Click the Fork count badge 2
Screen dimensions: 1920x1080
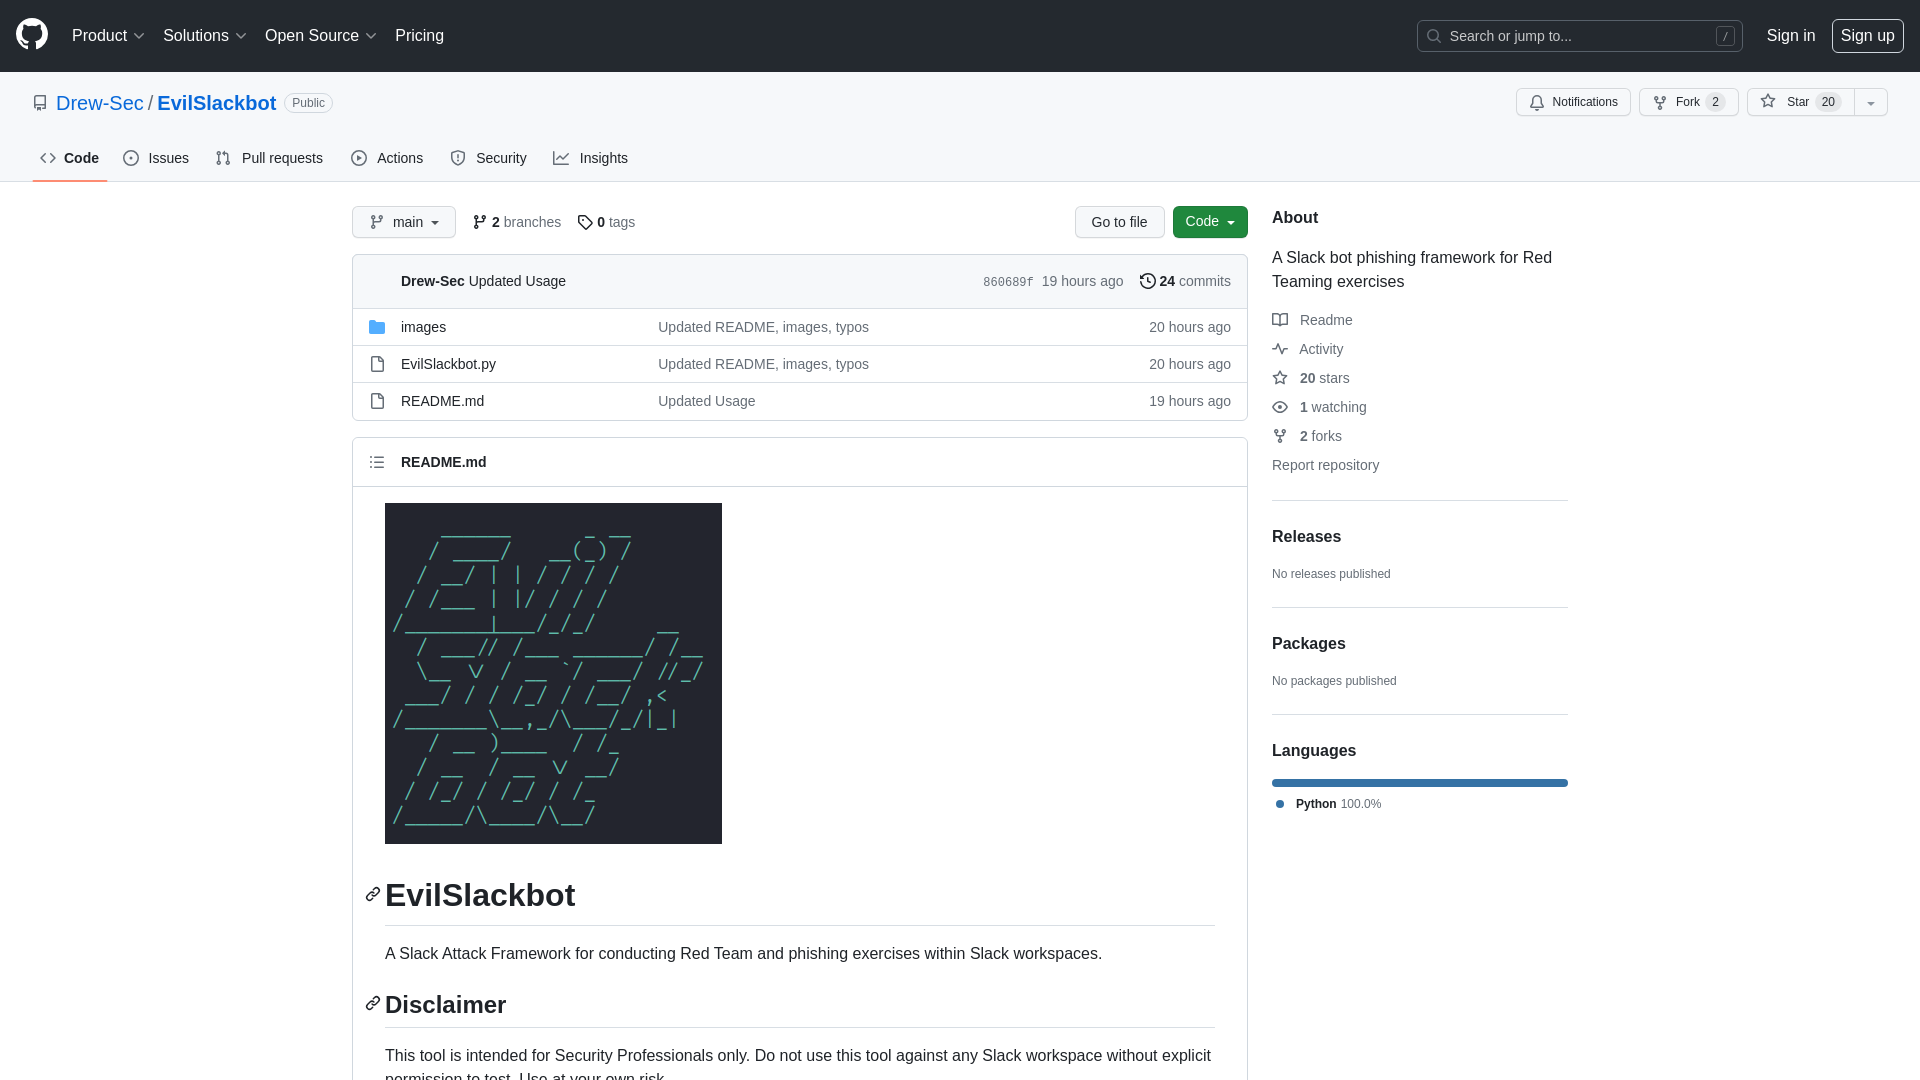[x=1715, y=102]
